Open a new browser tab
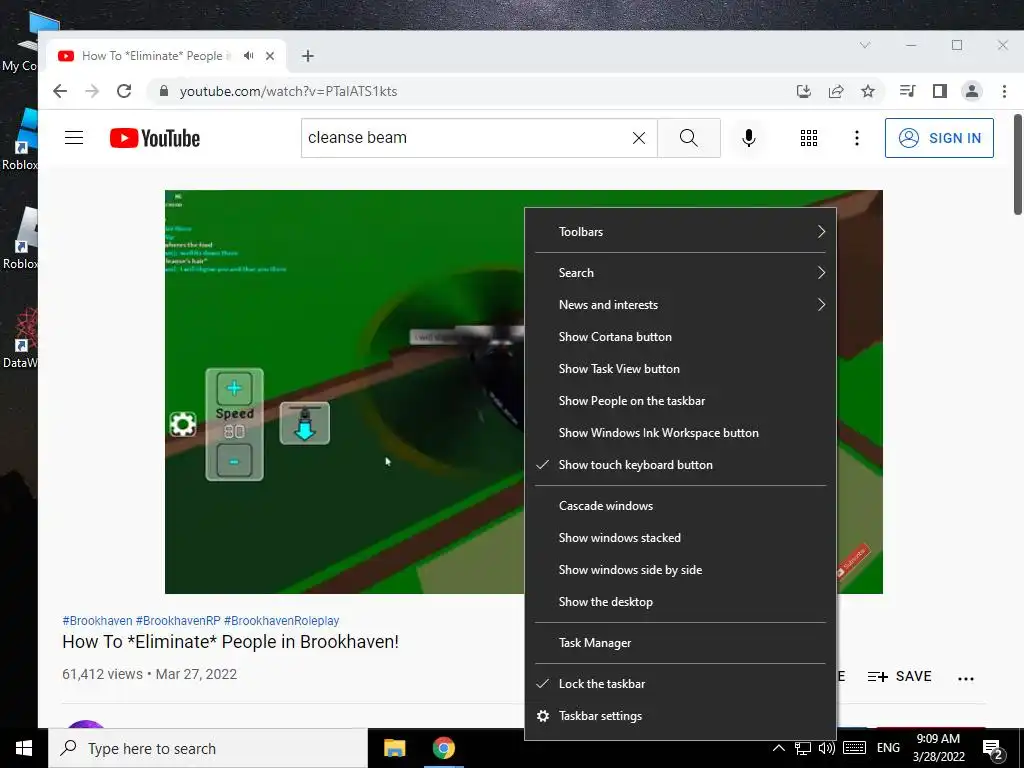Viewport: 1024px width, 768px height. click(308, 56)
